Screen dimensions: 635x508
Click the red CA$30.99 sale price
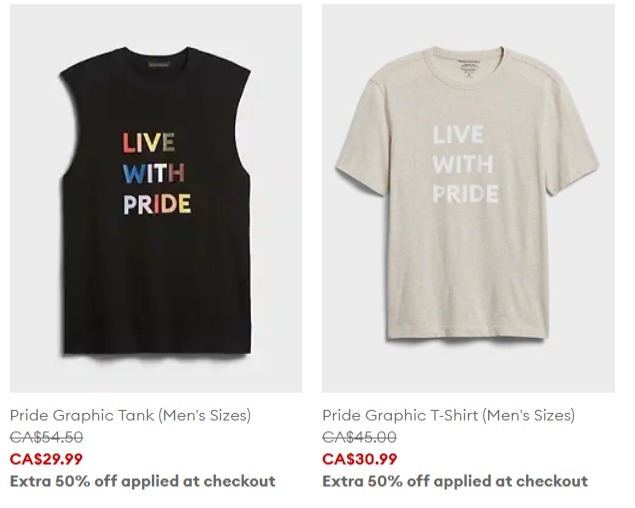pos(360,459)
